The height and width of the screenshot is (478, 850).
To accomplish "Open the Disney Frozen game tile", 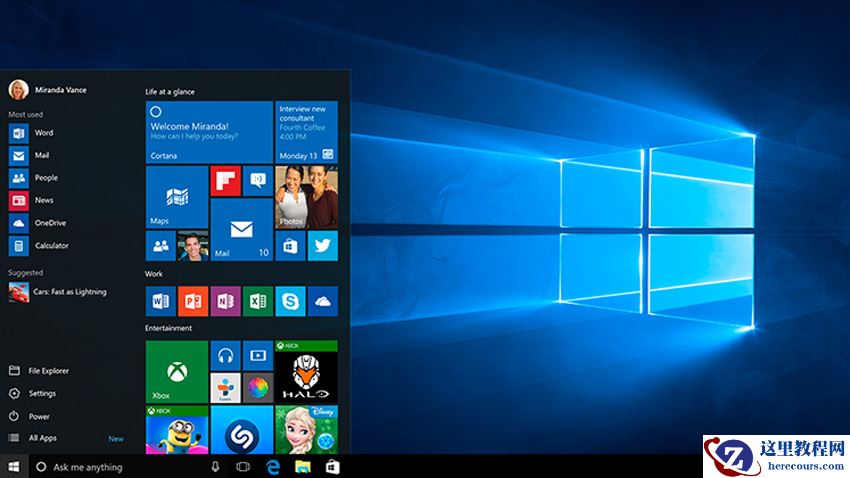I will click(306, 430).
